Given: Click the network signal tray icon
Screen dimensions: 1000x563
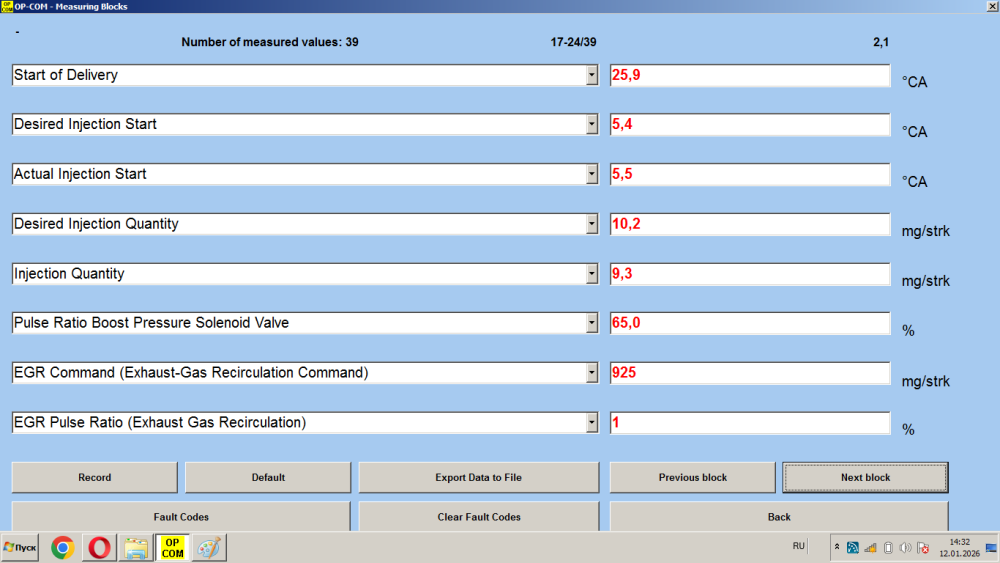Looking at the screenshot, I should [x=870, y=547].
